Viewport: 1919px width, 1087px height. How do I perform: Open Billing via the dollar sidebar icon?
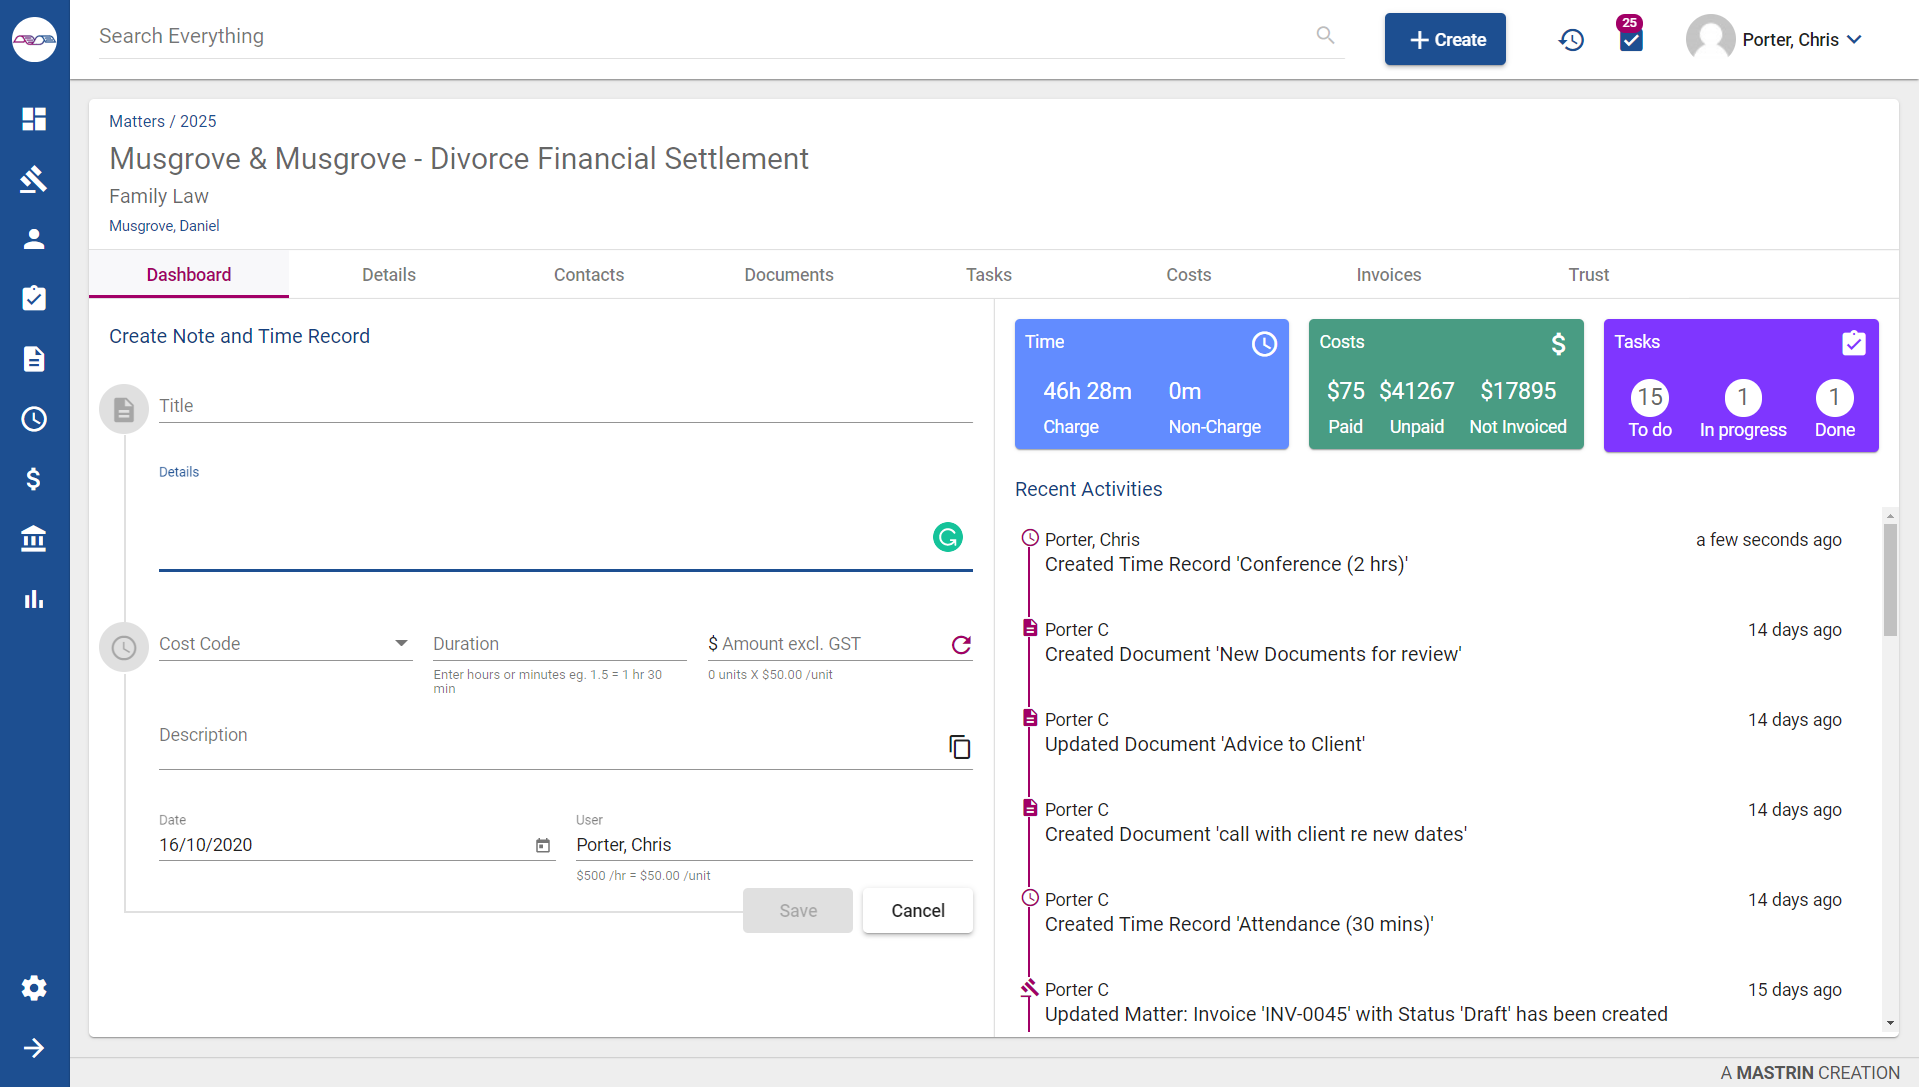33,479
